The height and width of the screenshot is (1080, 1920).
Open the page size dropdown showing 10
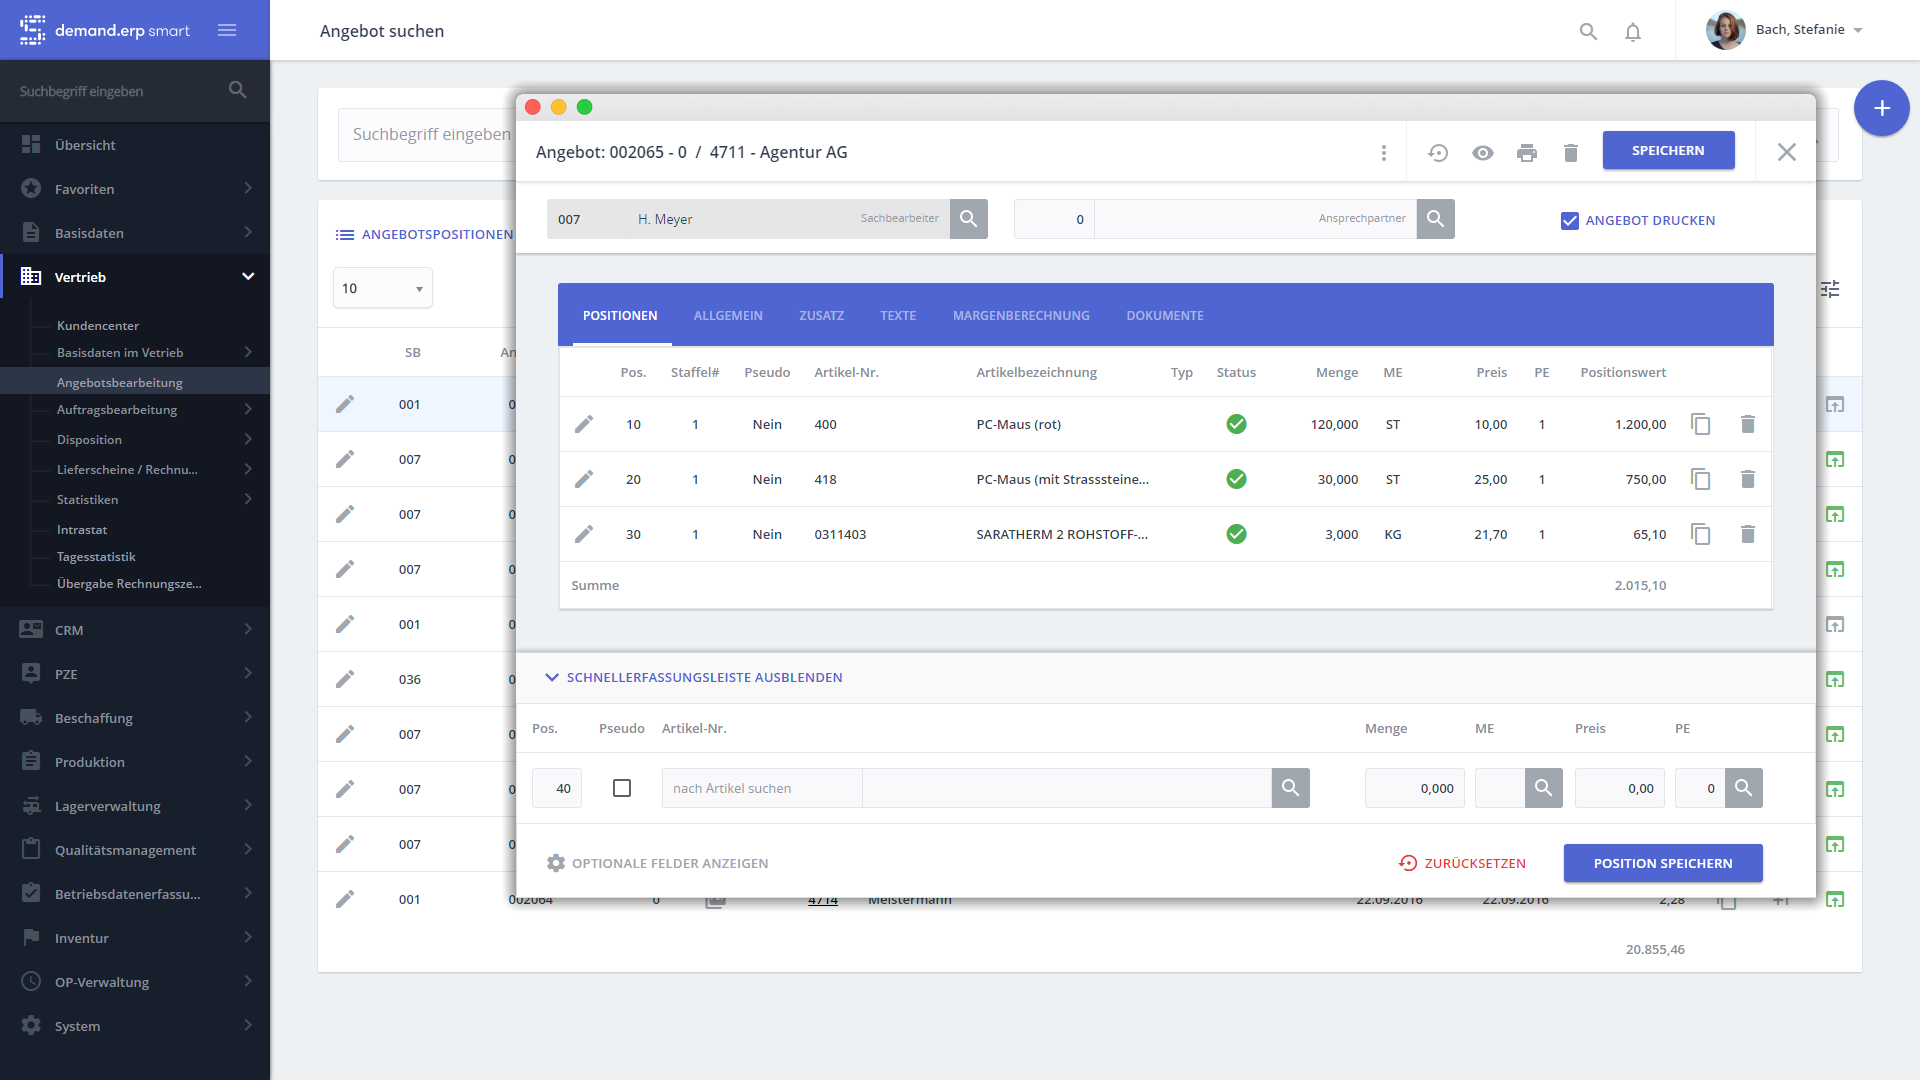[x=383, y=288]
